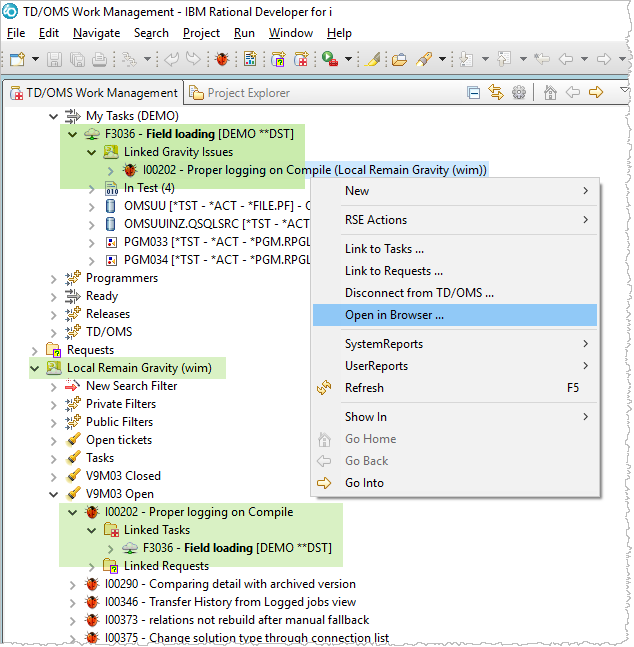Switch to the Project Explorer tab
The width and height of the screenshot is (634, 647).
click(247, 93)
